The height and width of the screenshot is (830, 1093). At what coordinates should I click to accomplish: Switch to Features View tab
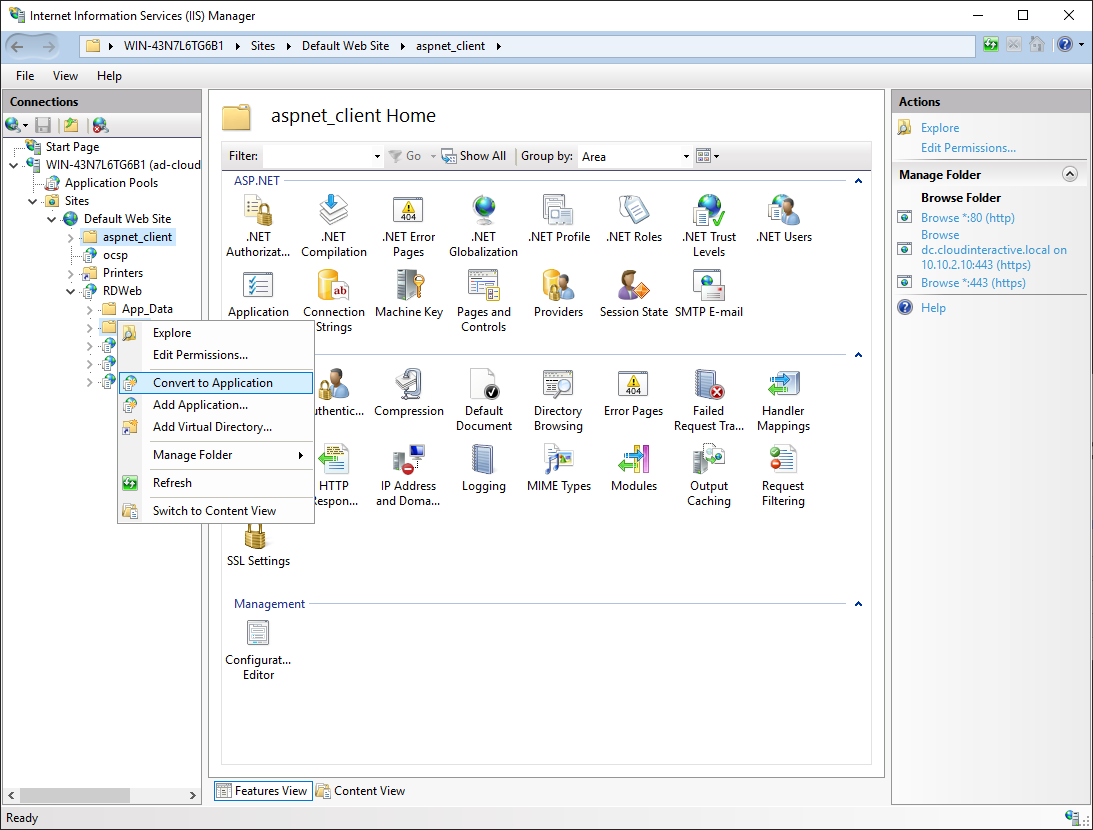pos(263,791)
